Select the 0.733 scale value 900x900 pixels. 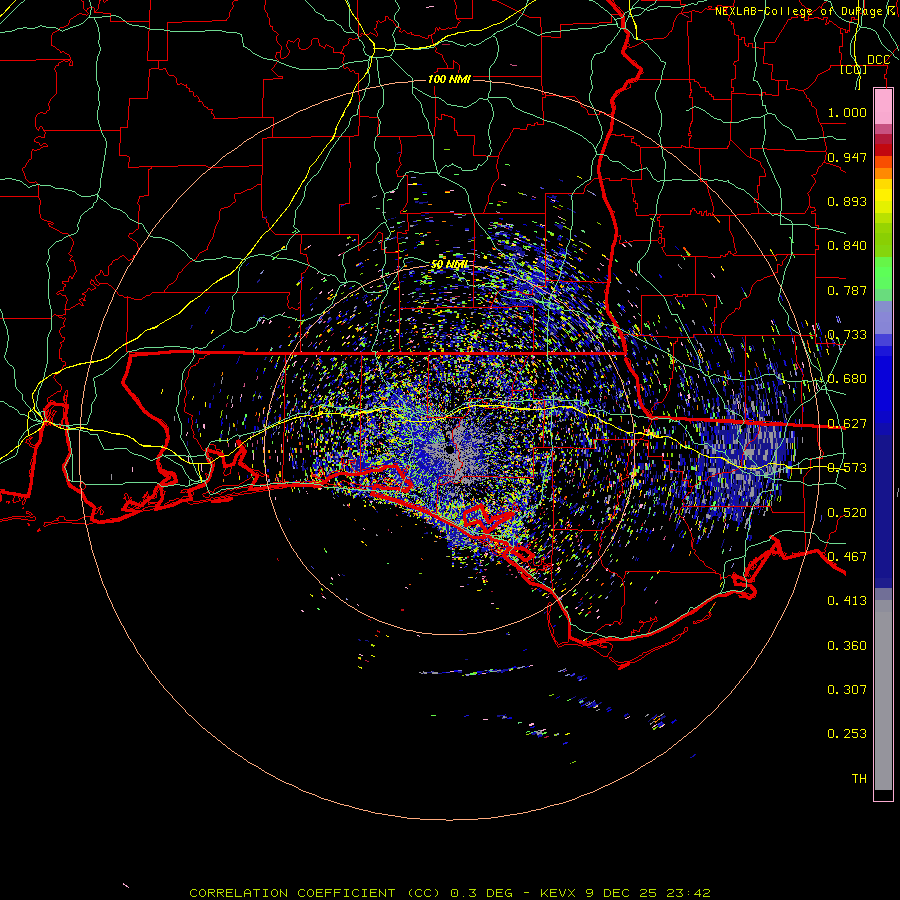pos(847,335)
